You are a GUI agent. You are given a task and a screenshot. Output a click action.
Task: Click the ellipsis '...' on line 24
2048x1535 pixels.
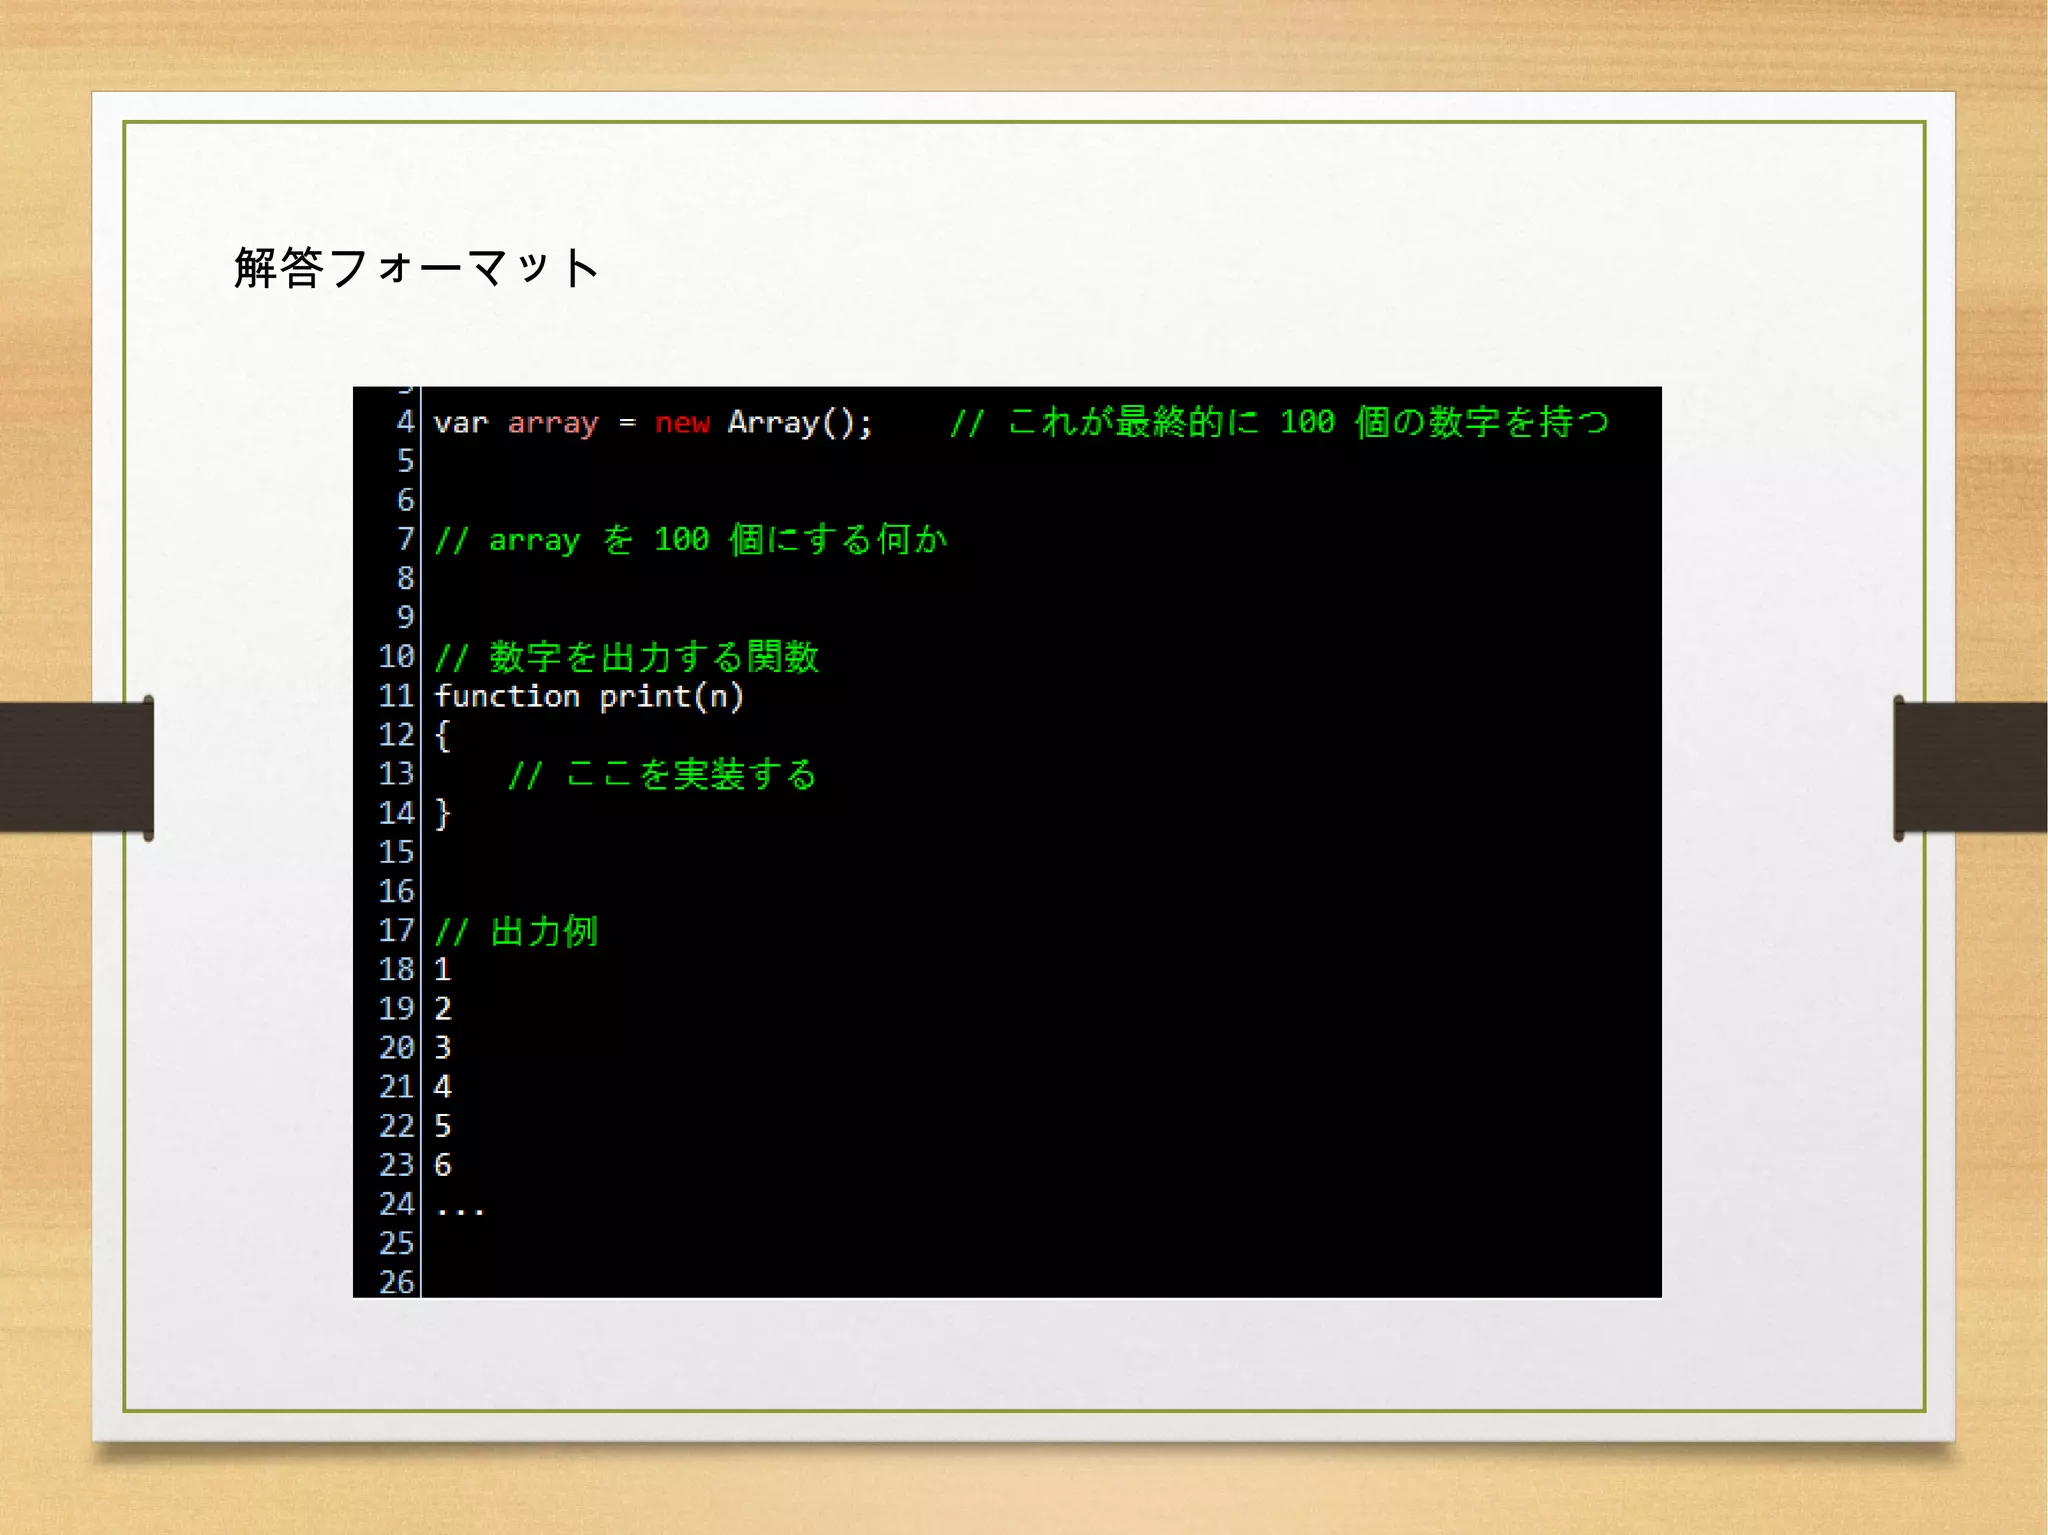(x=460, y=1211)
